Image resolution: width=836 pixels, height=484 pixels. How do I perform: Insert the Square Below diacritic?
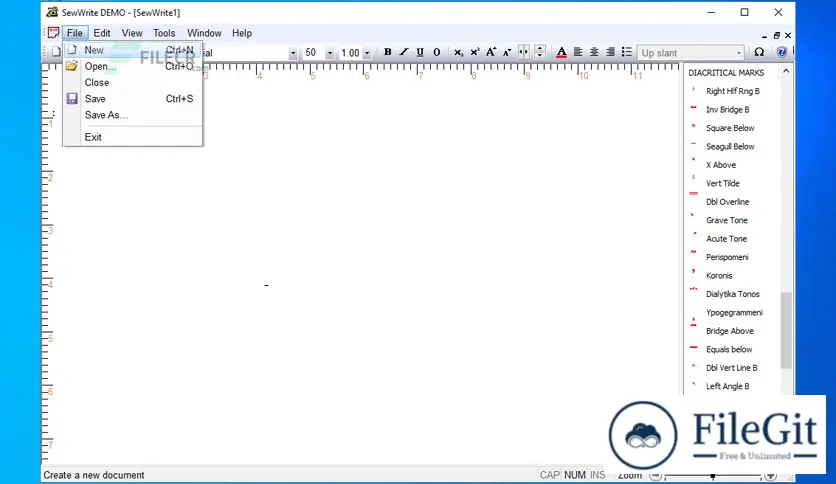pos(732,128)
